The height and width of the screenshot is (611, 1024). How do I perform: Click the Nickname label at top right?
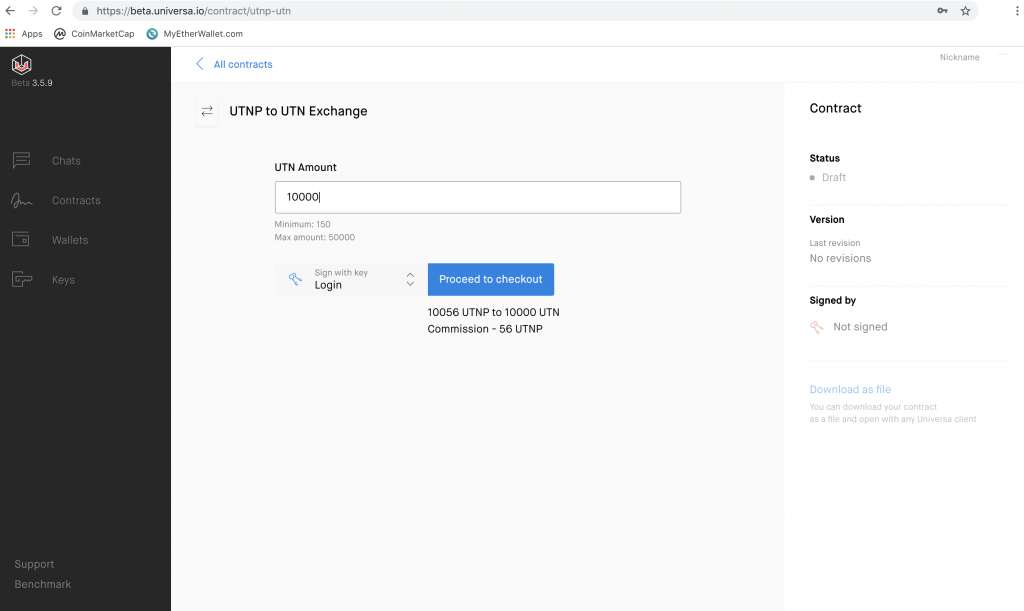pyautogui.click(x=959, y=57)
